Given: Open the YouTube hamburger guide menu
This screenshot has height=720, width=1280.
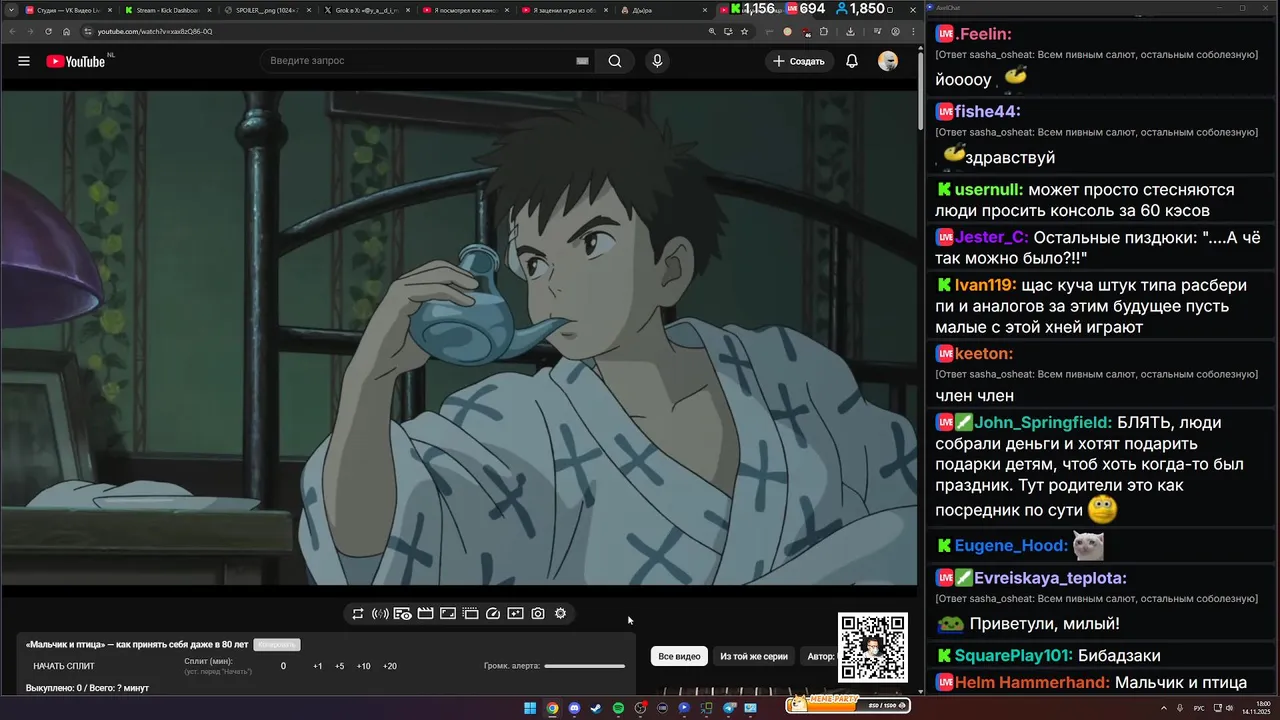Looking at the screenshot, I should click(24, 61).
